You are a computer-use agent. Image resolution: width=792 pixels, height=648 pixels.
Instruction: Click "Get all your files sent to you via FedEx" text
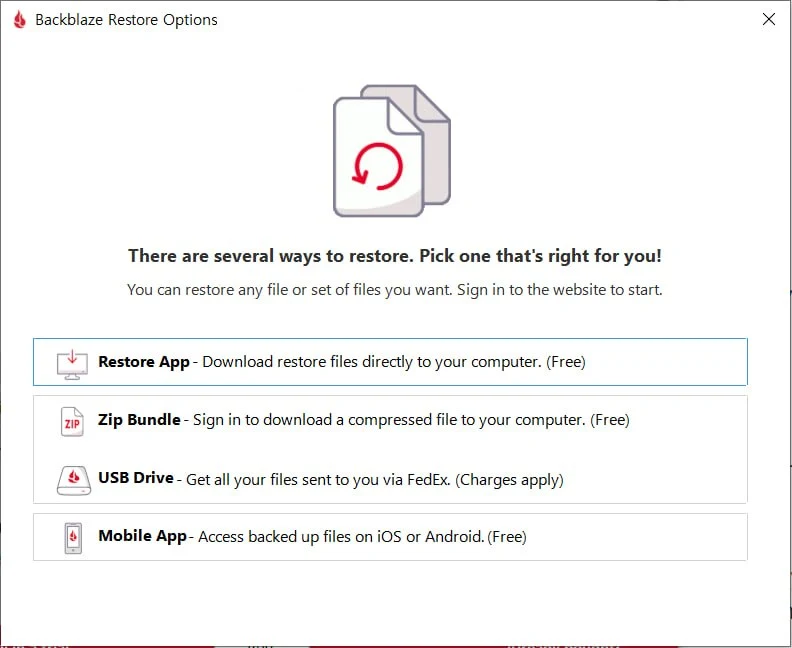[x=318, y=479]
